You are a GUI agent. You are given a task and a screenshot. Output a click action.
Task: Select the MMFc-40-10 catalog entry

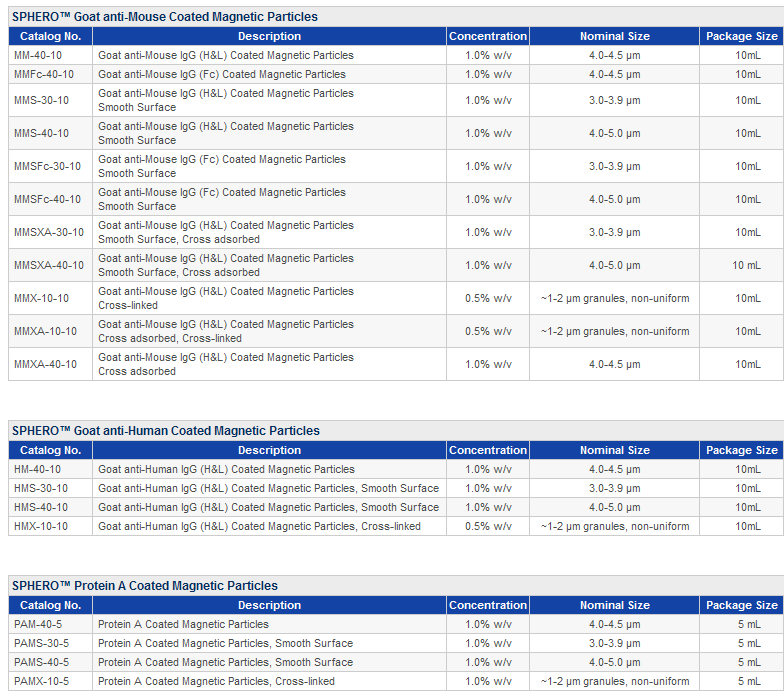point(44,74)
